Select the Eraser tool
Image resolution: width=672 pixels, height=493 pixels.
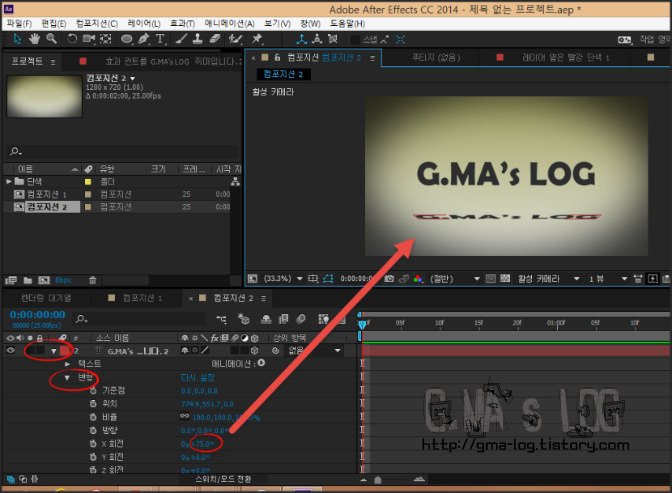[215, 39]
